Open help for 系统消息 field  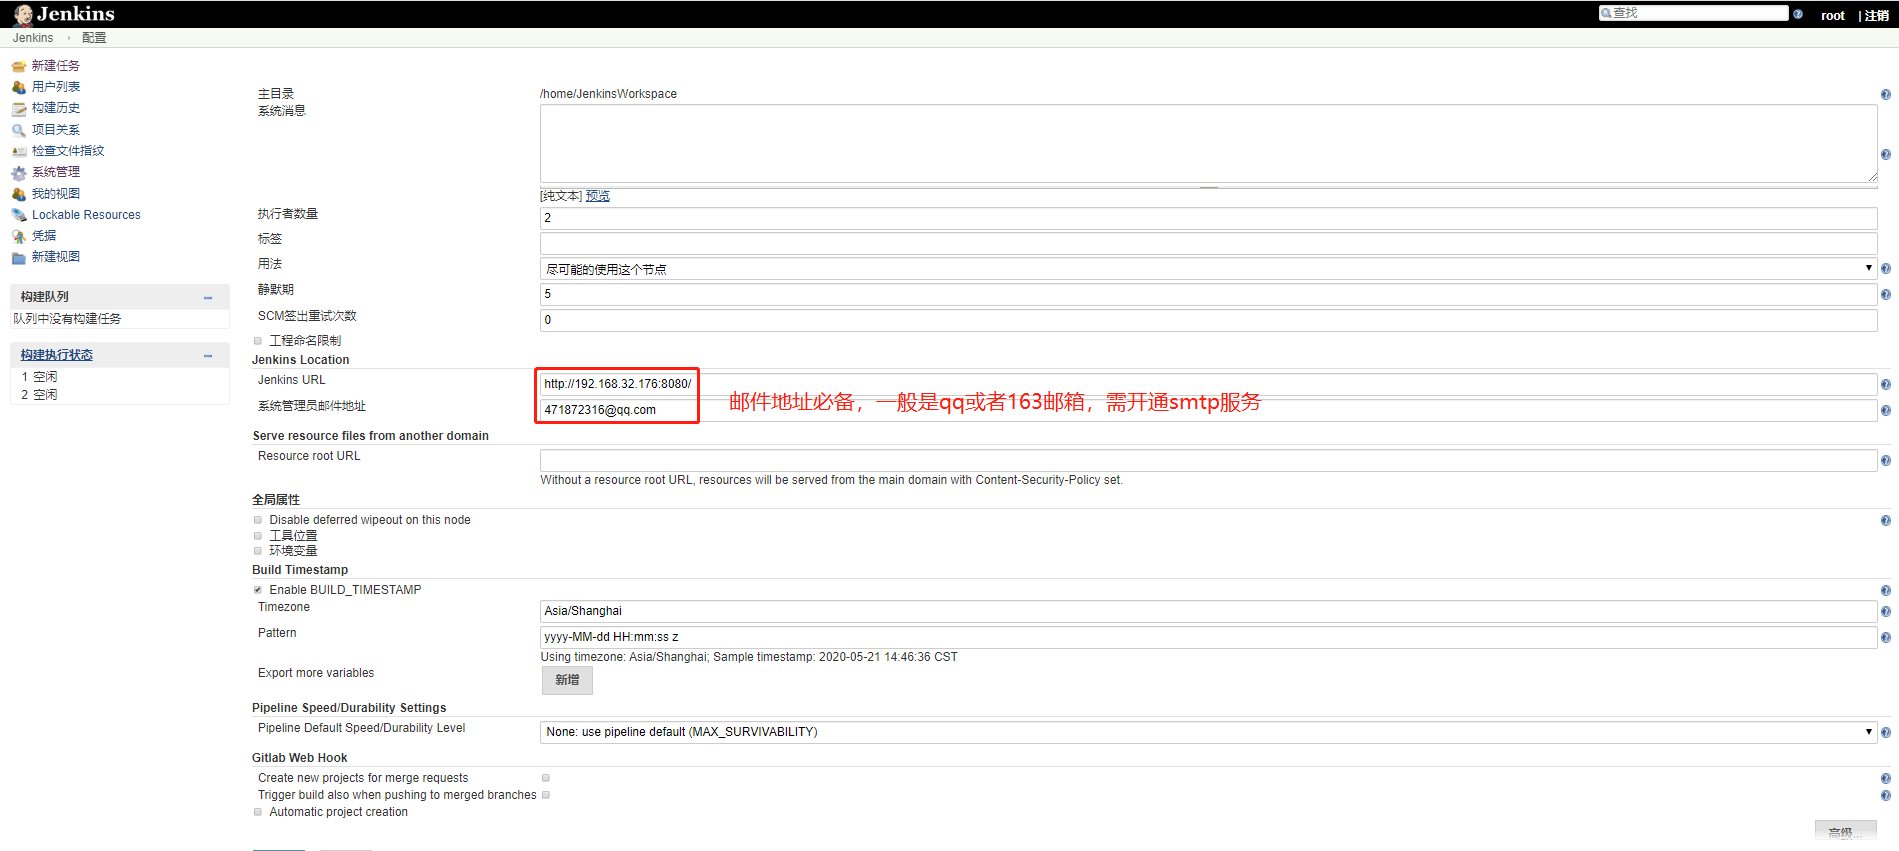tap(1885, 154)
